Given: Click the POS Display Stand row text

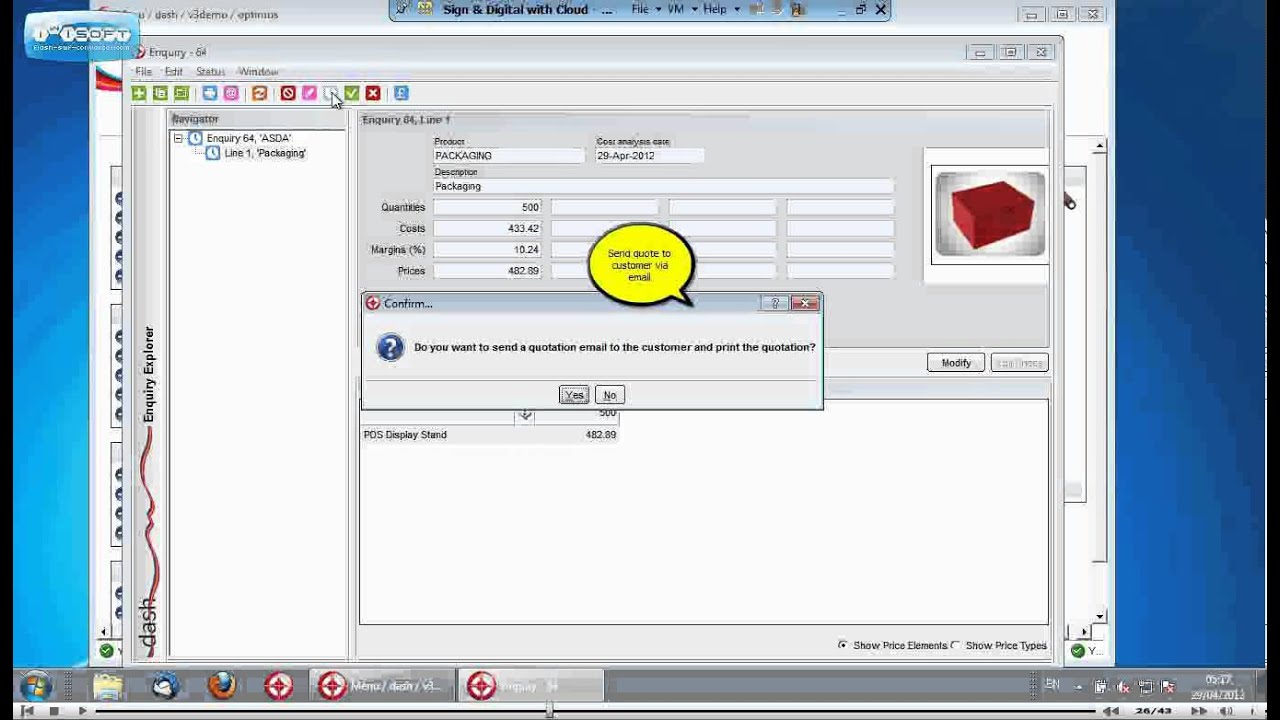Looking at the screenshot, I should tap(405, 435).
